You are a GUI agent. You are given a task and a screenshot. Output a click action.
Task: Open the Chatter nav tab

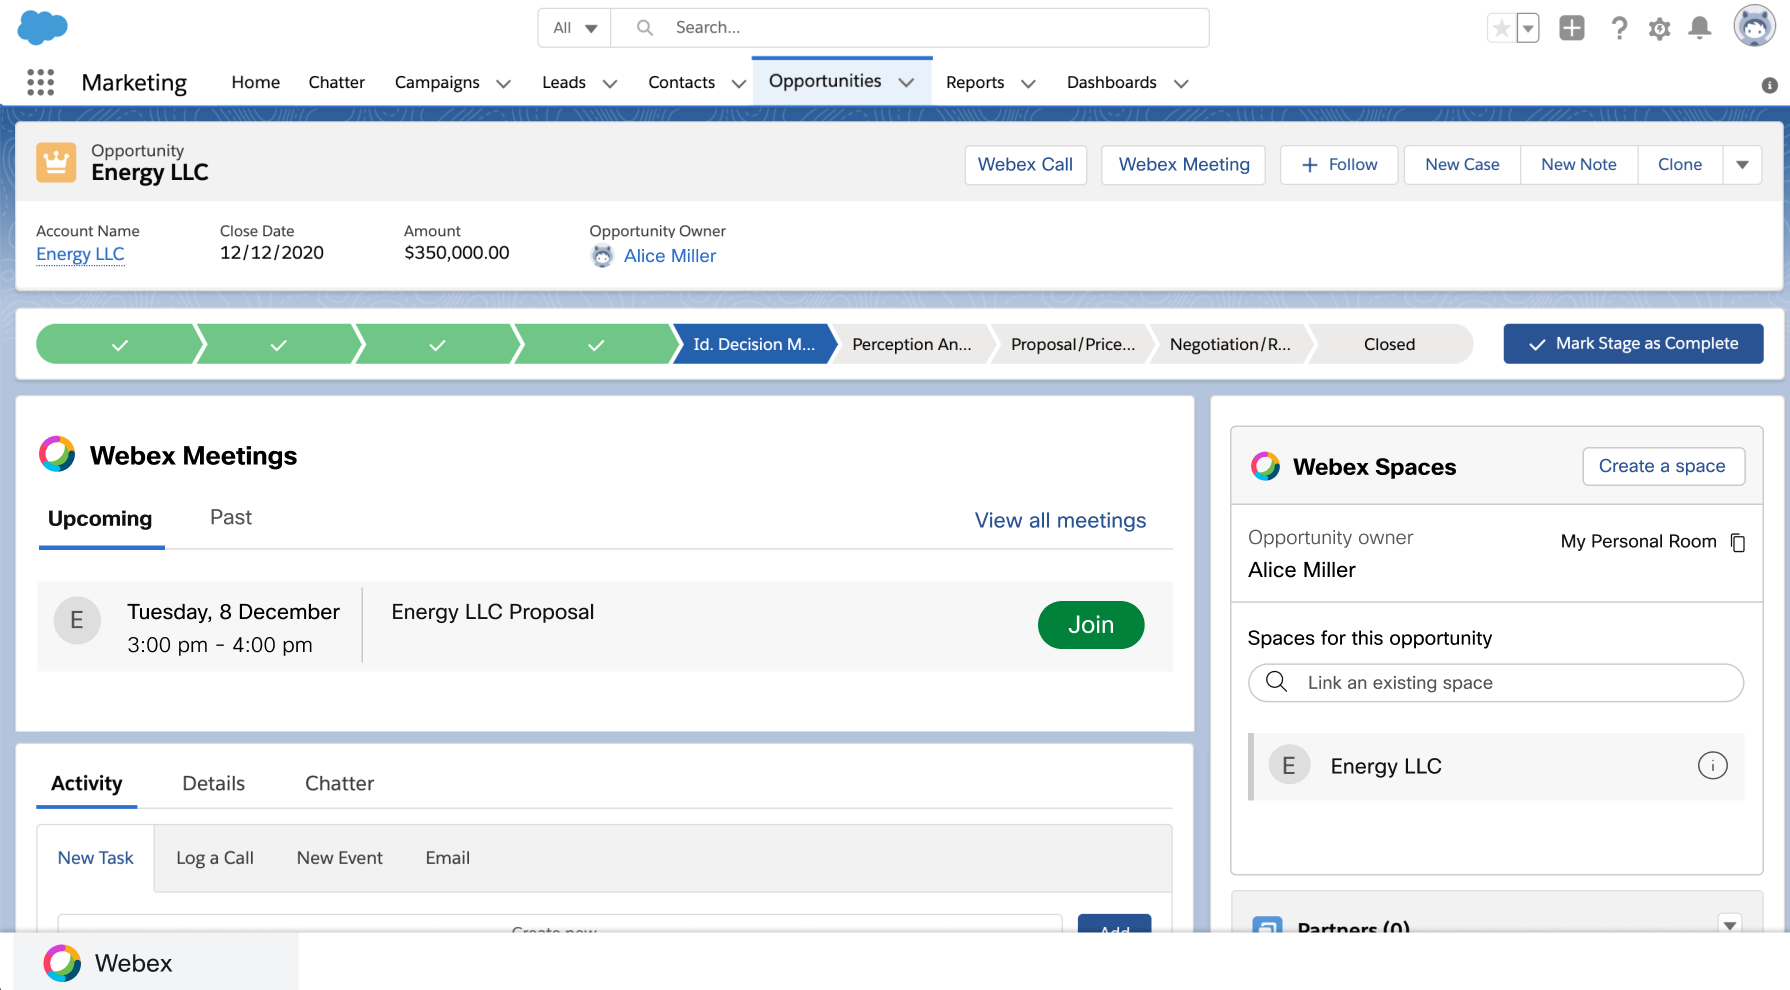(337, 82)
